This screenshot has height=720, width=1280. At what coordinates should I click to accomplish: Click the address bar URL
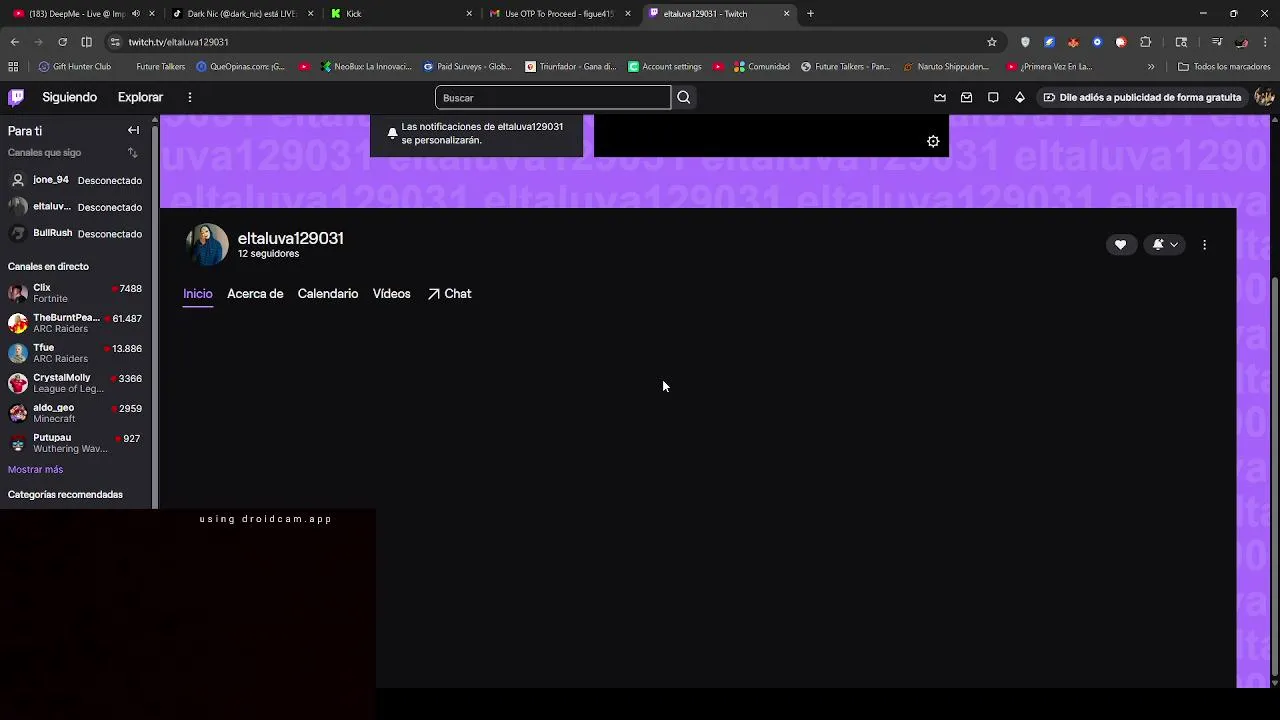178,42
